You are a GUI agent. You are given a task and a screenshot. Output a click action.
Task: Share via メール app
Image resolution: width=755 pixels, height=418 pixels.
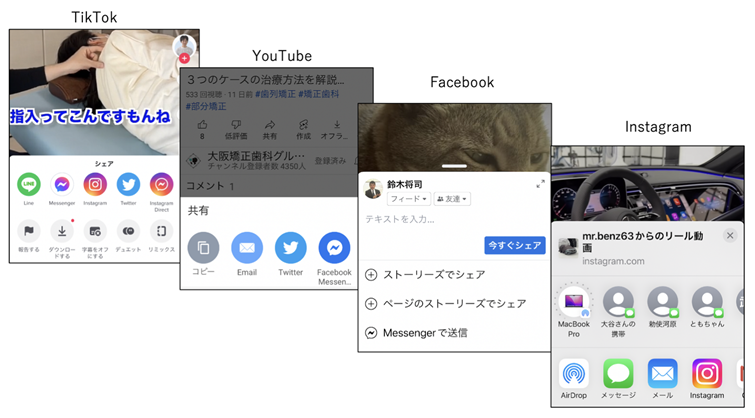663,374
